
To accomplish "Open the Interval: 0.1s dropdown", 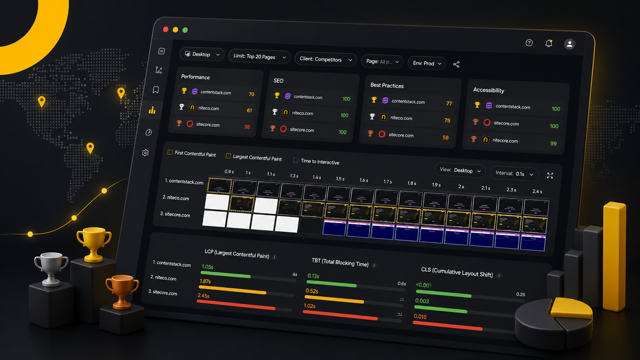I will click(x=514, y=173).
